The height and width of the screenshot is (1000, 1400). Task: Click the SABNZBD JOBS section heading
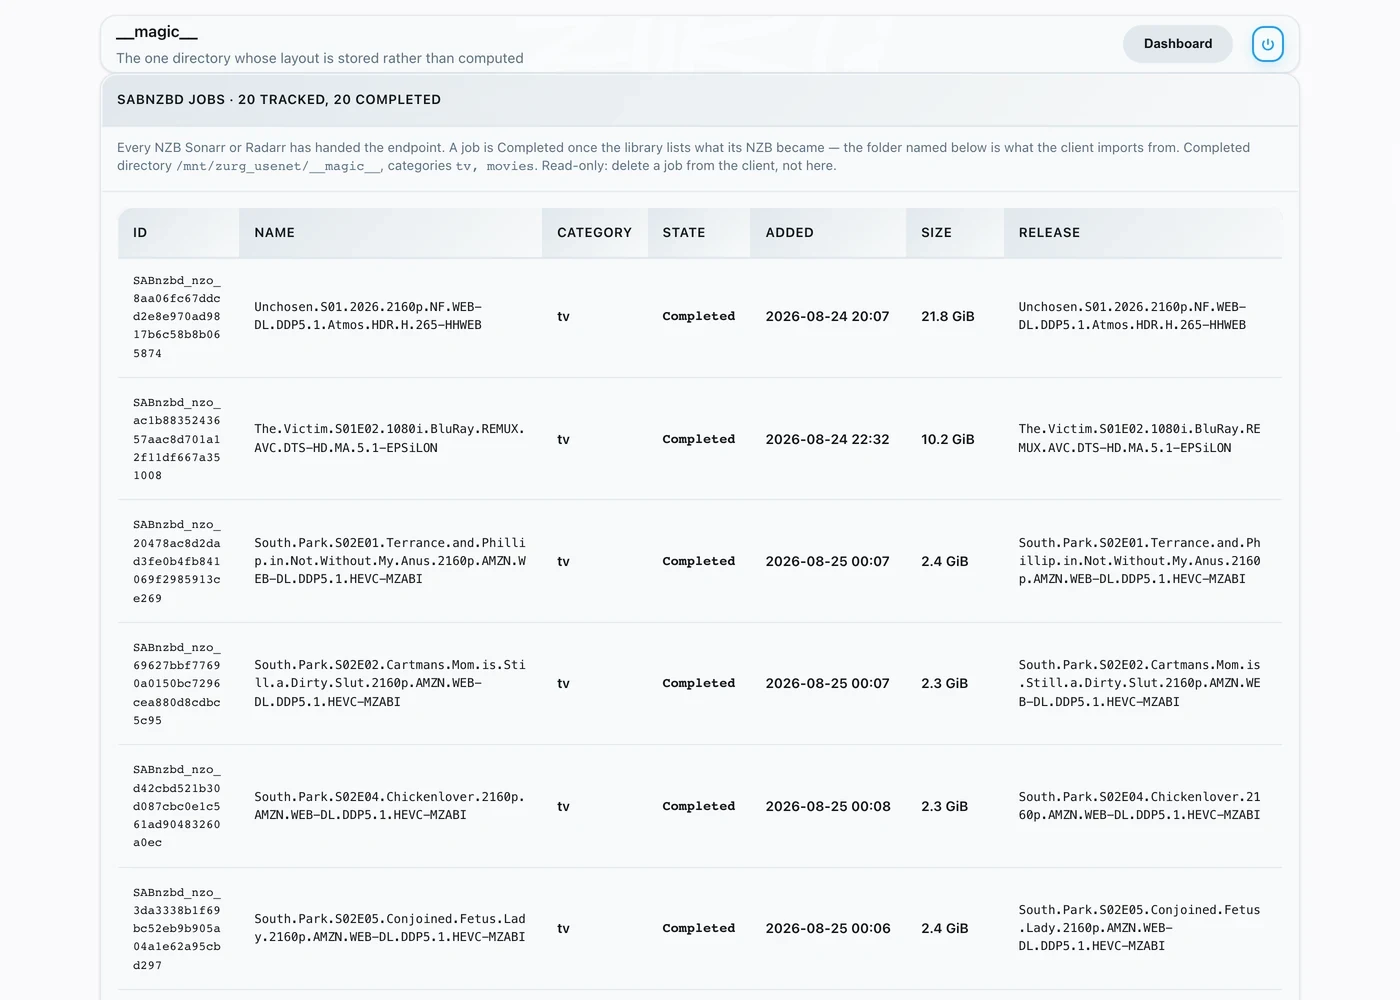tap(279, 100)
